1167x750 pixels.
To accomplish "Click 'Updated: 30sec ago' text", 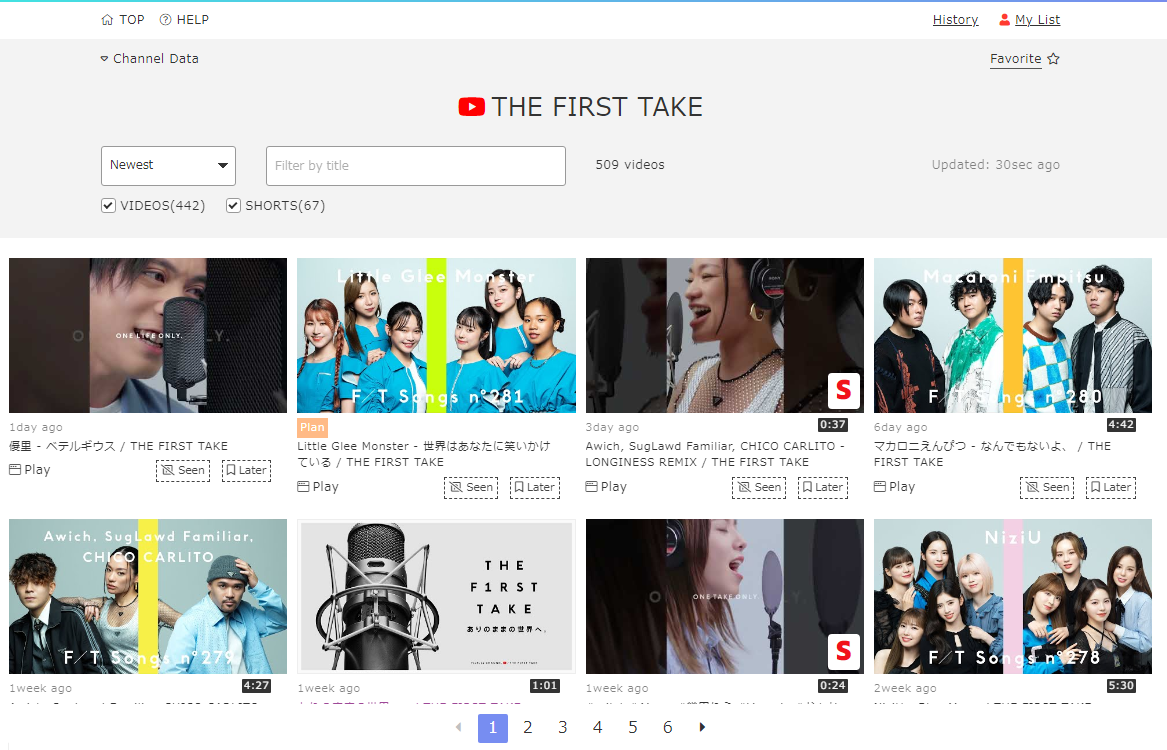I will click(x=996, y=164).
